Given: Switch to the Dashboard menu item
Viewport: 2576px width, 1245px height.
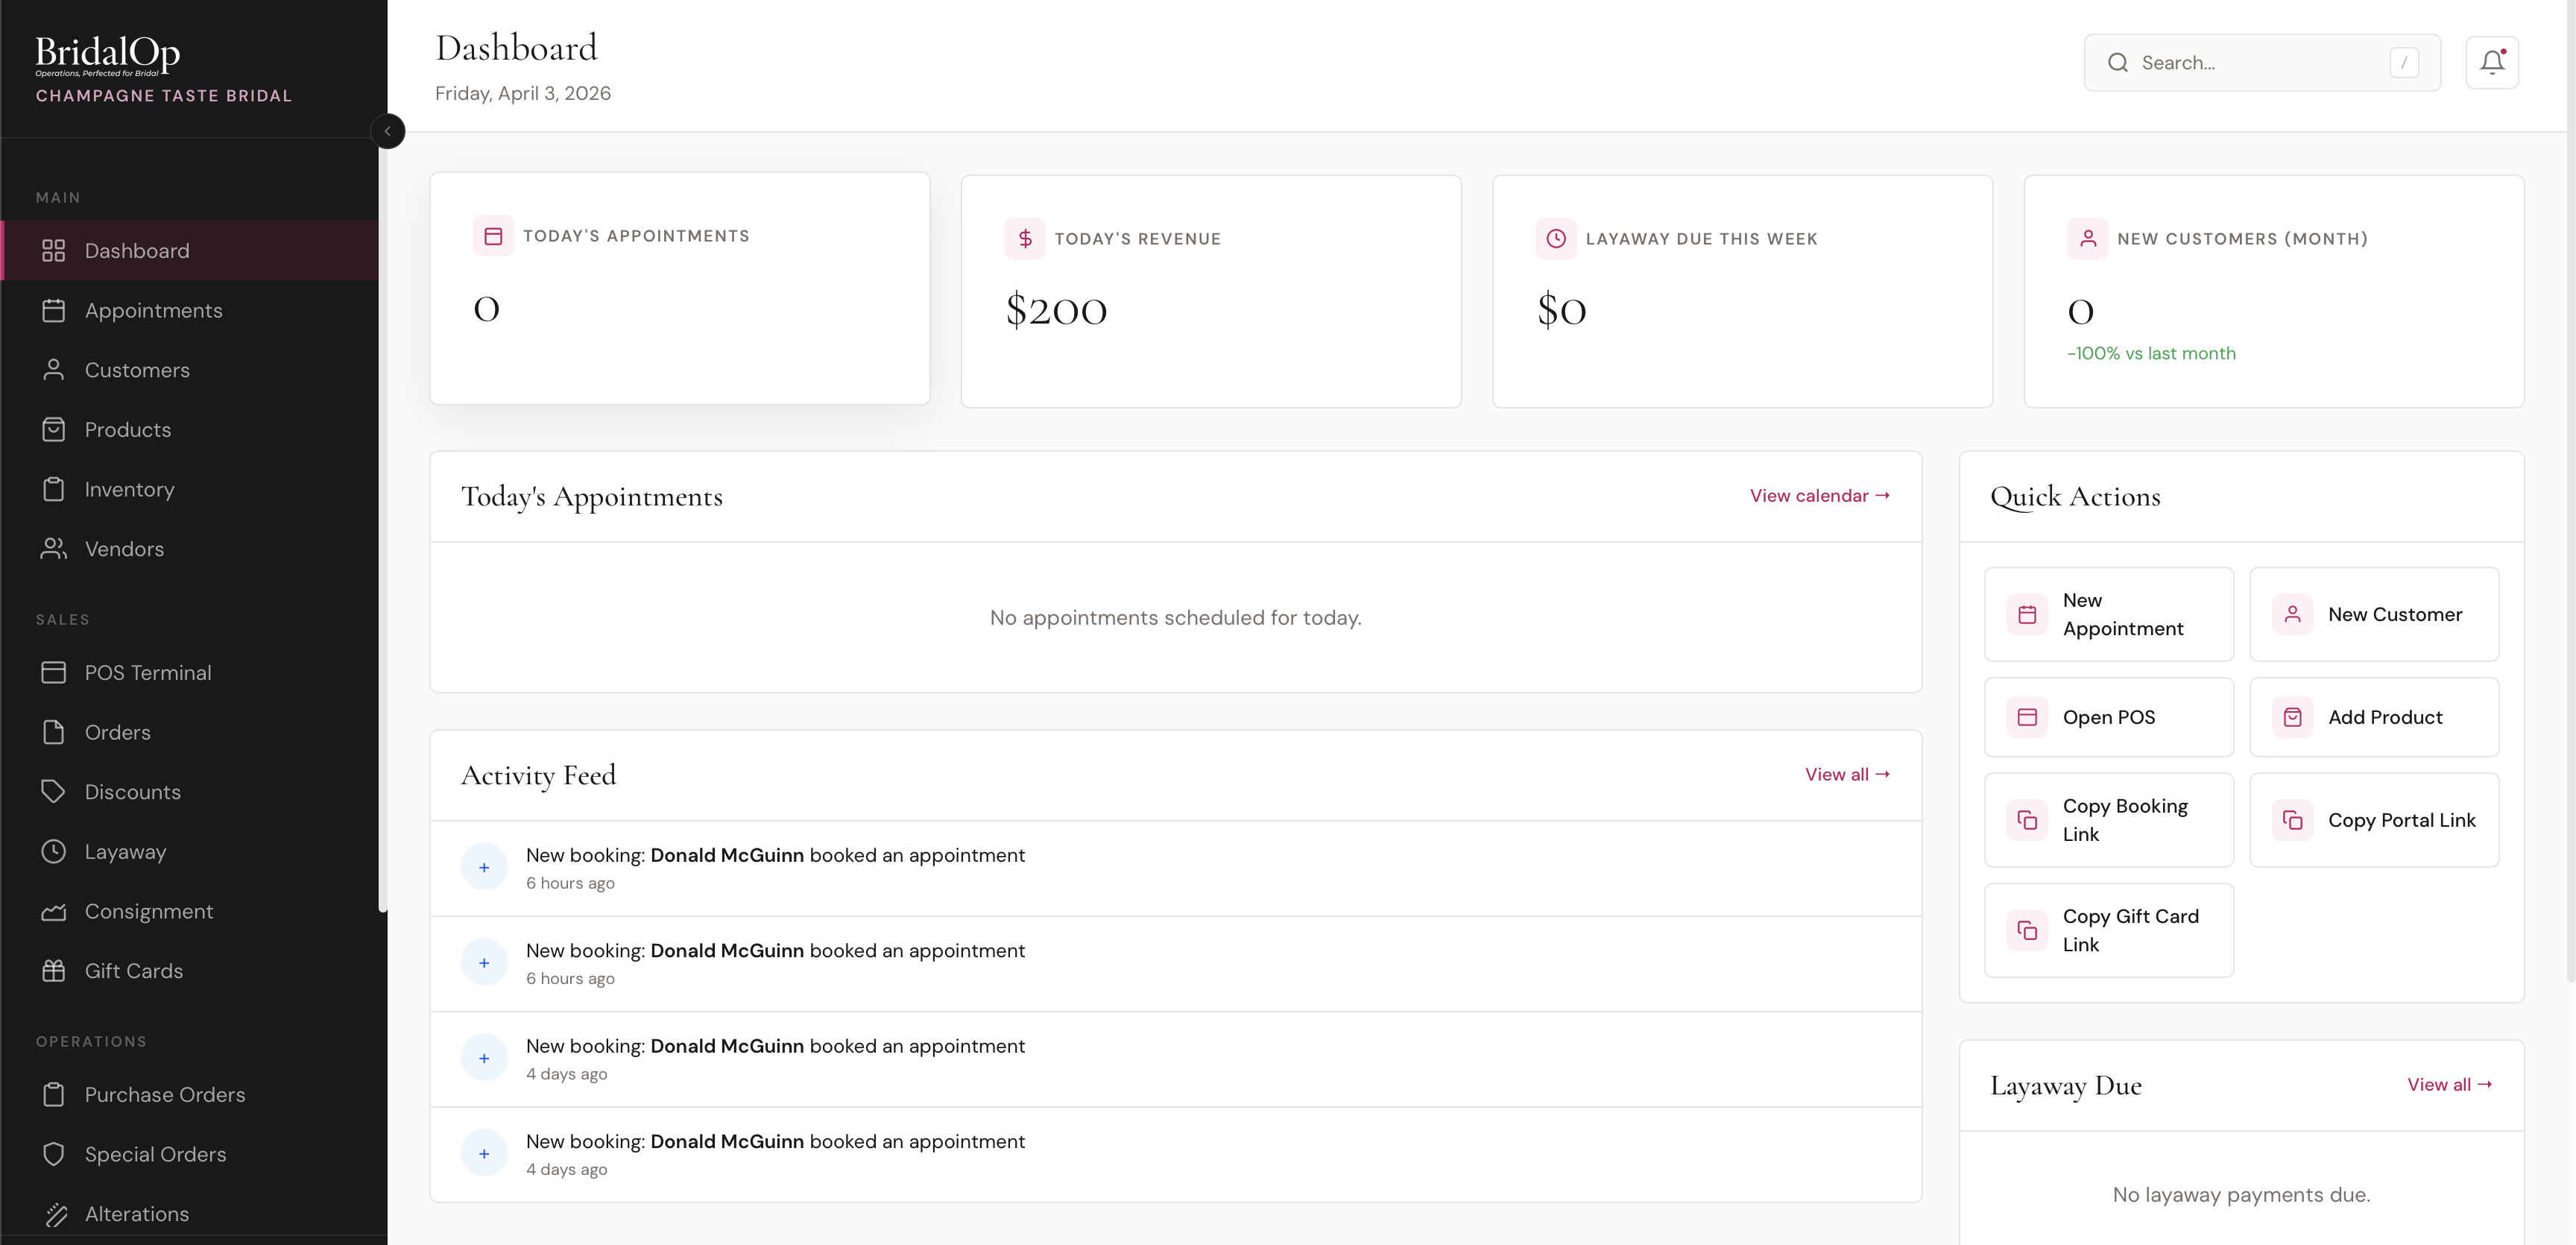Looking at the screenshot, I should (x=137, y=250).
